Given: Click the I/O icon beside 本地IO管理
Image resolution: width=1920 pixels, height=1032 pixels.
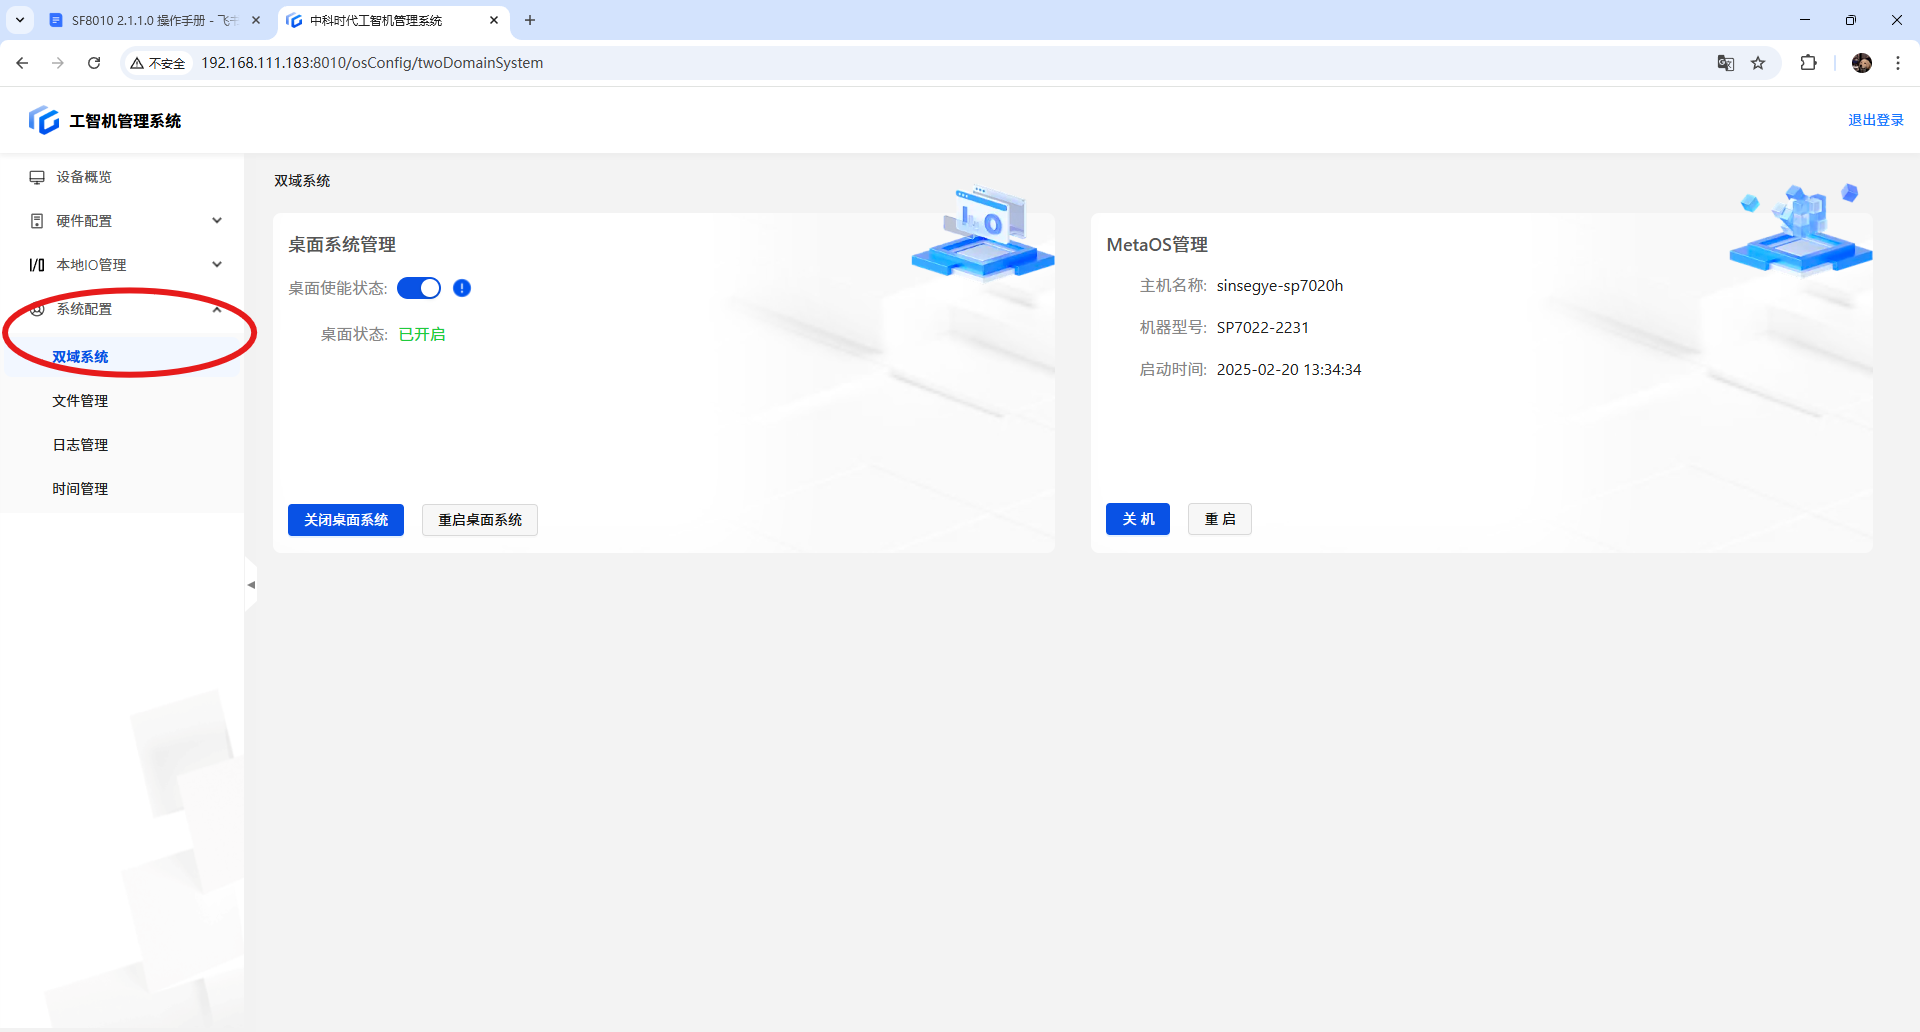Looking at the screenshot, I should (37, 265).
